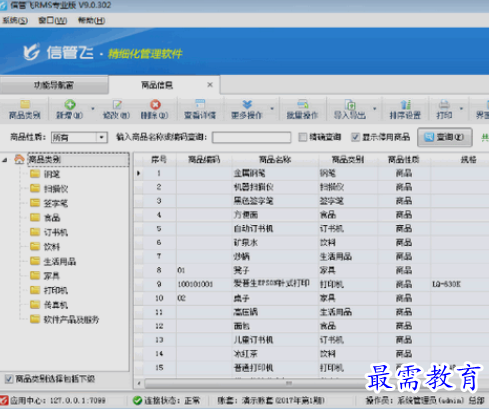Screen dimensions: 489x409
Task: Click the 应用中心 status bar icon
Action: [x=4, y=400]
